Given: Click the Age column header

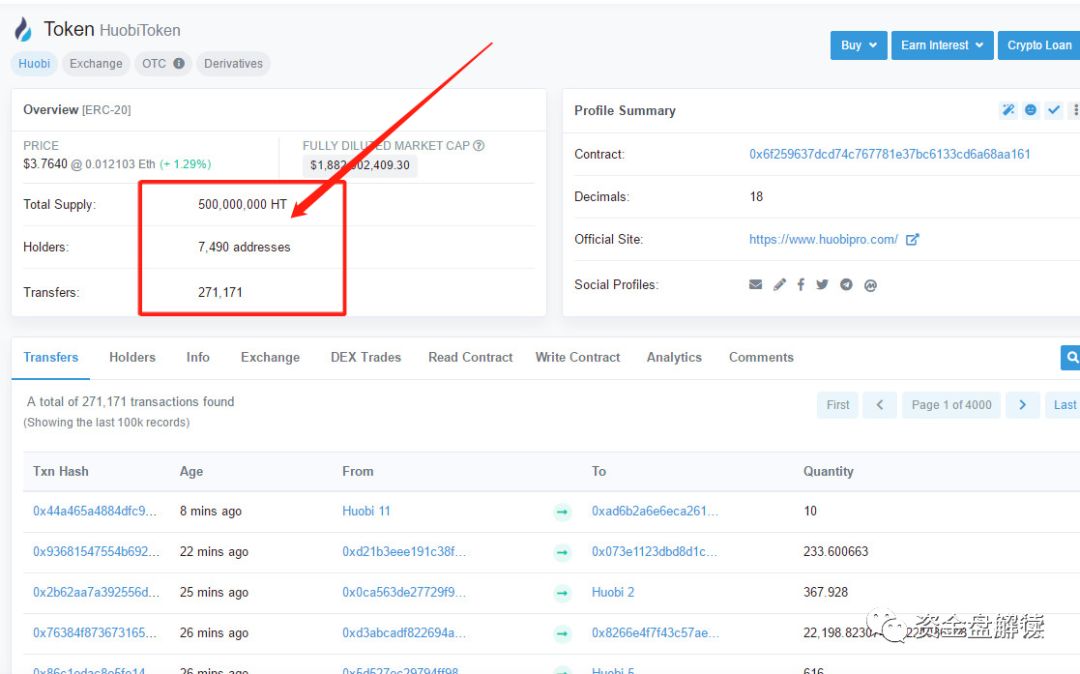Looking at the screenshot, I should [x=191, y=472].
